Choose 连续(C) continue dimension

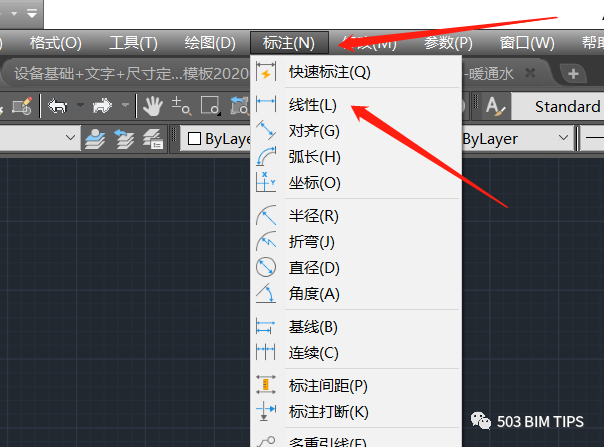tap(356, 353)
